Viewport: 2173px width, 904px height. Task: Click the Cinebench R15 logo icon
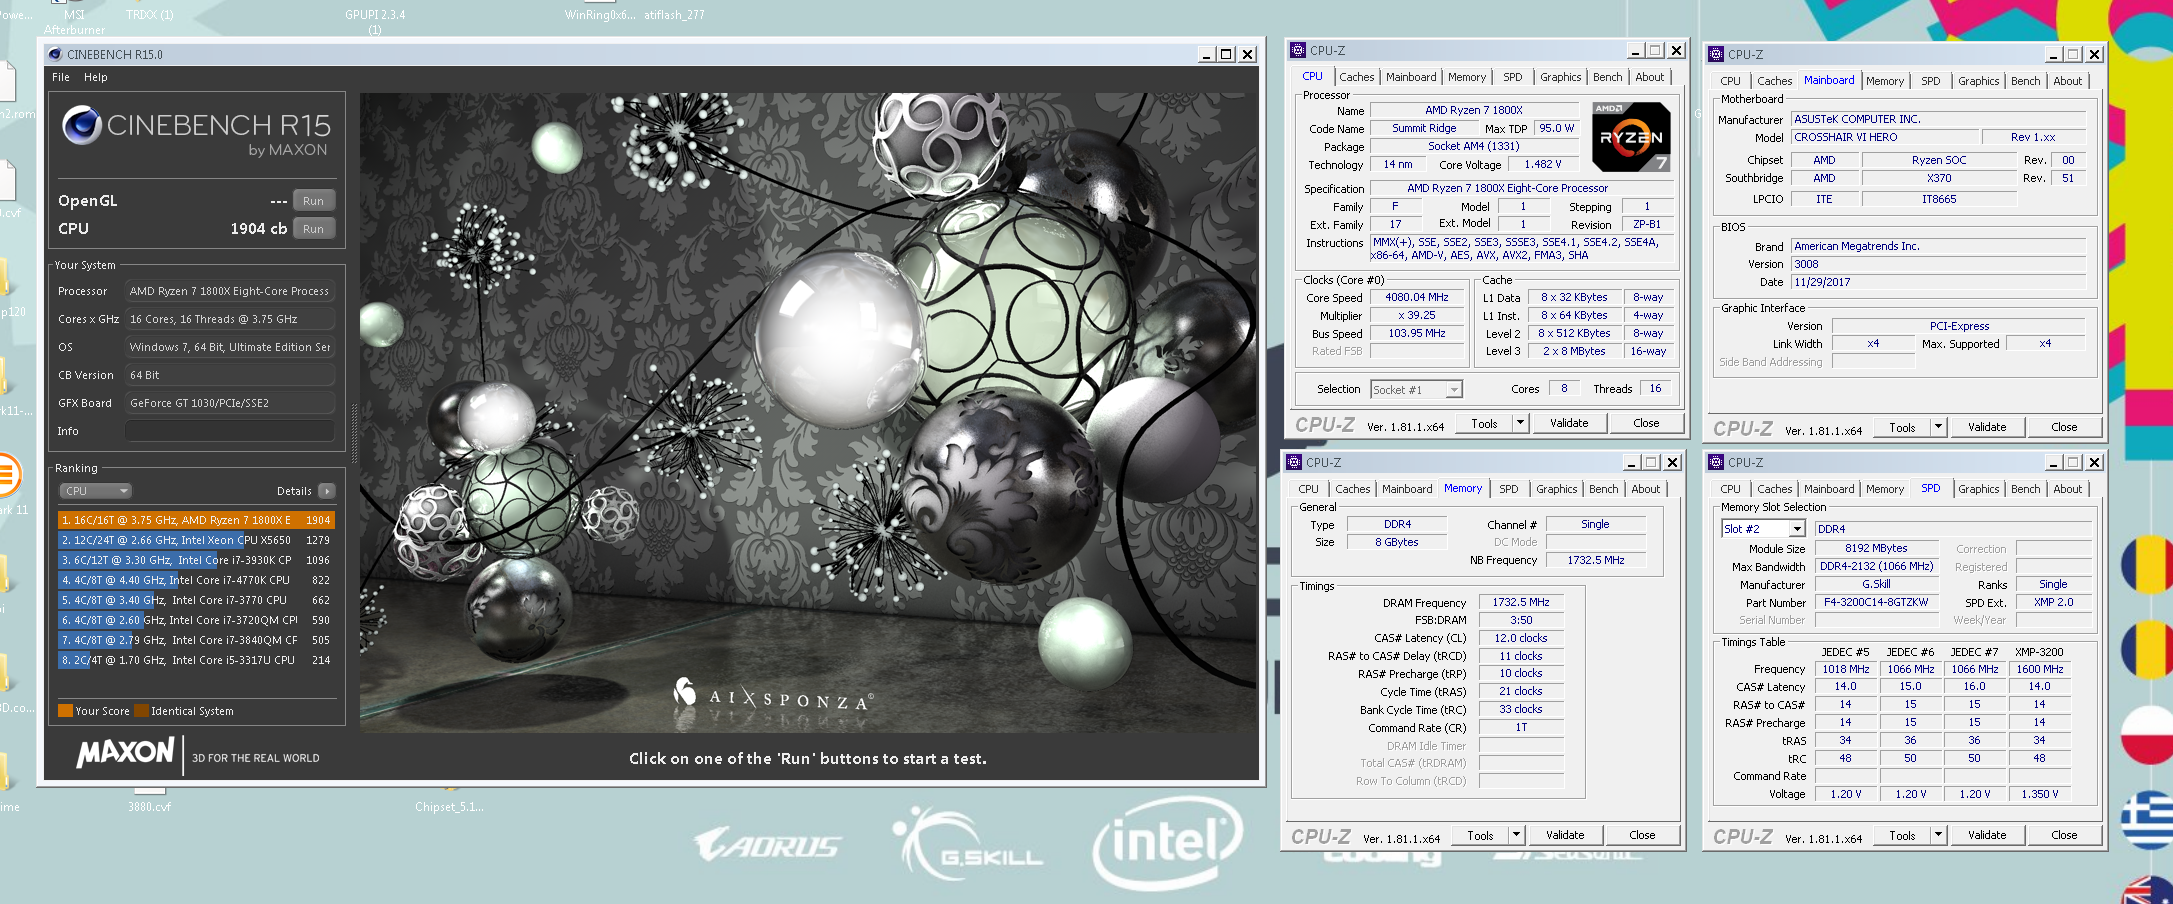(81, 125)
